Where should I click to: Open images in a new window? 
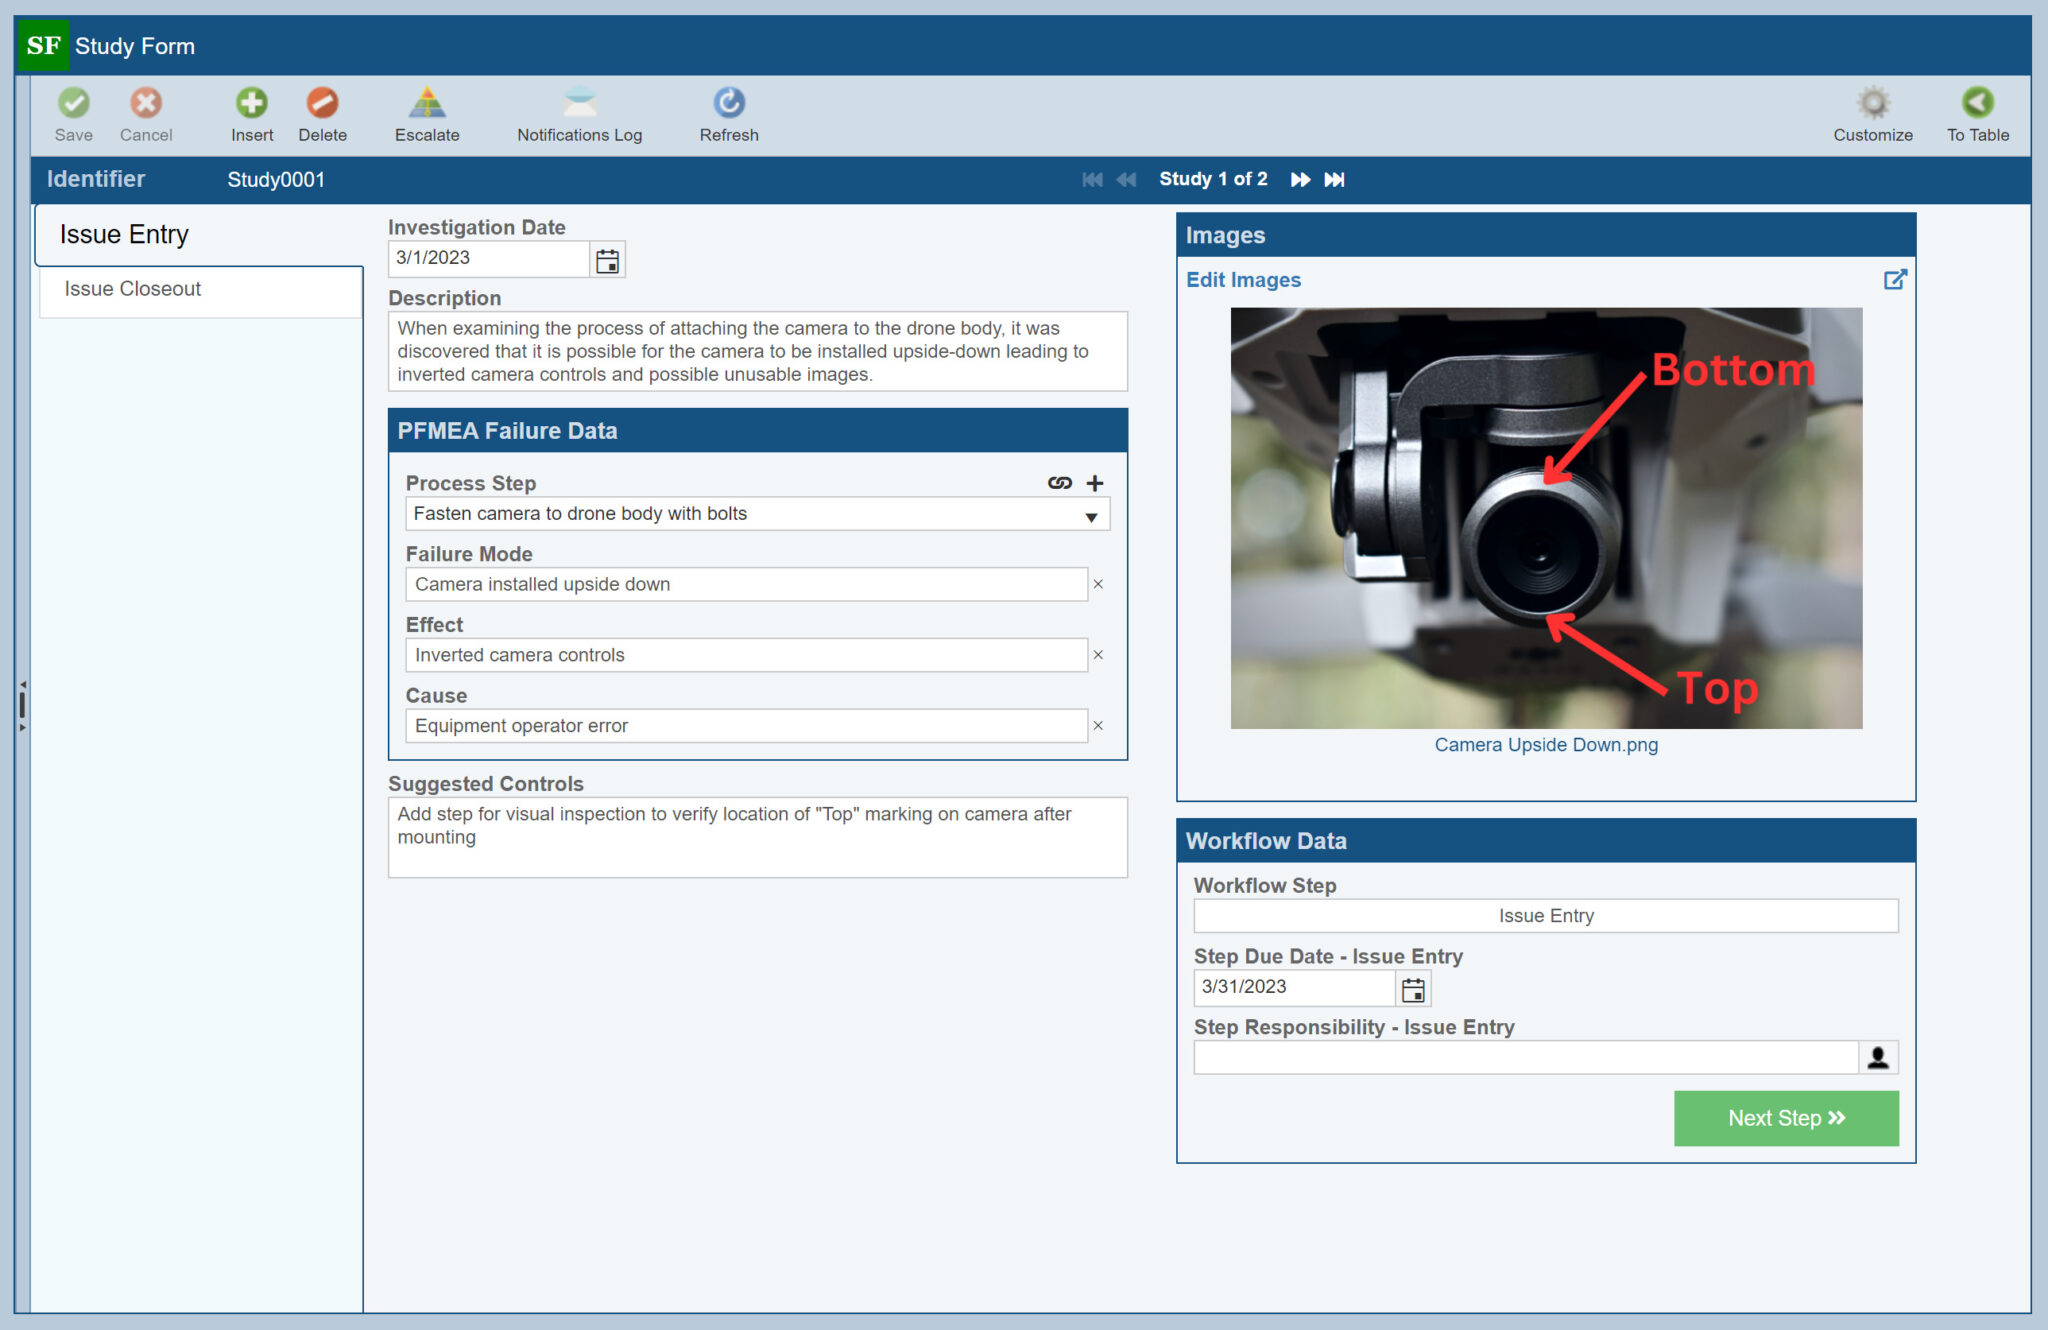coord(1897,280)
